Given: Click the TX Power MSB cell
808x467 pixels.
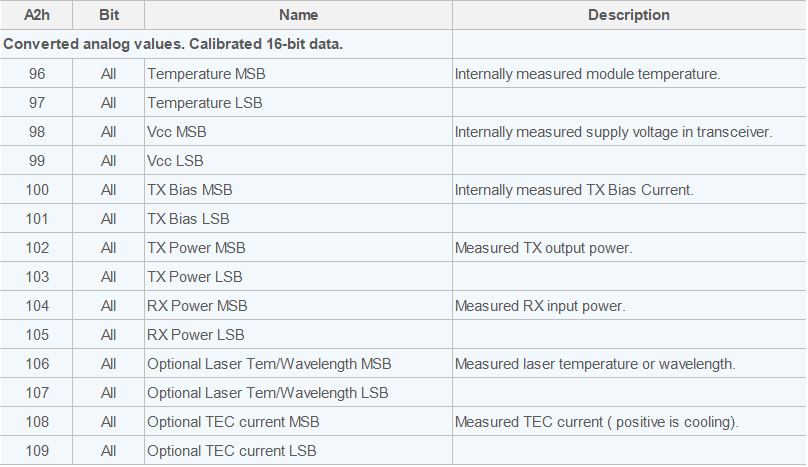Looking at the screenshot, I should [196, 248].
